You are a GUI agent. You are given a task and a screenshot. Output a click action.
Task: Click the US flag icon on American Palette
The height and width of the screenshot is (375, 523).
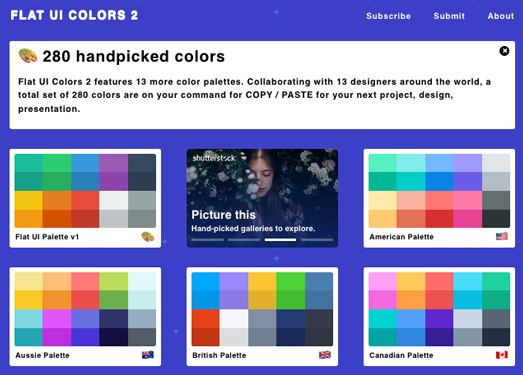(x=502, y=237)
